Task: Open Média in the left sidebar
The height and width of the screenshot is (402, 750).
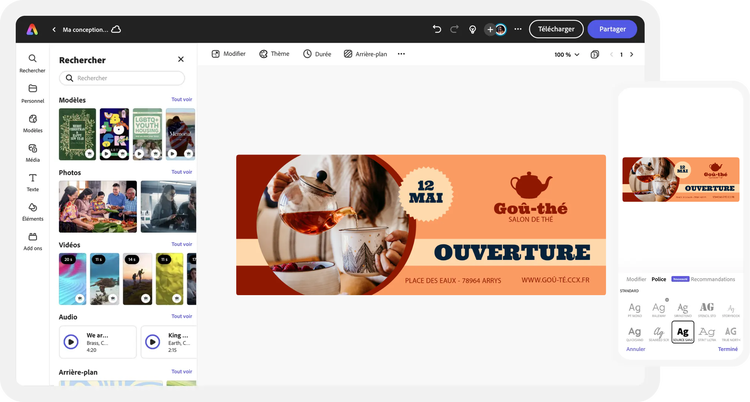Action: (x=33, y=153)
